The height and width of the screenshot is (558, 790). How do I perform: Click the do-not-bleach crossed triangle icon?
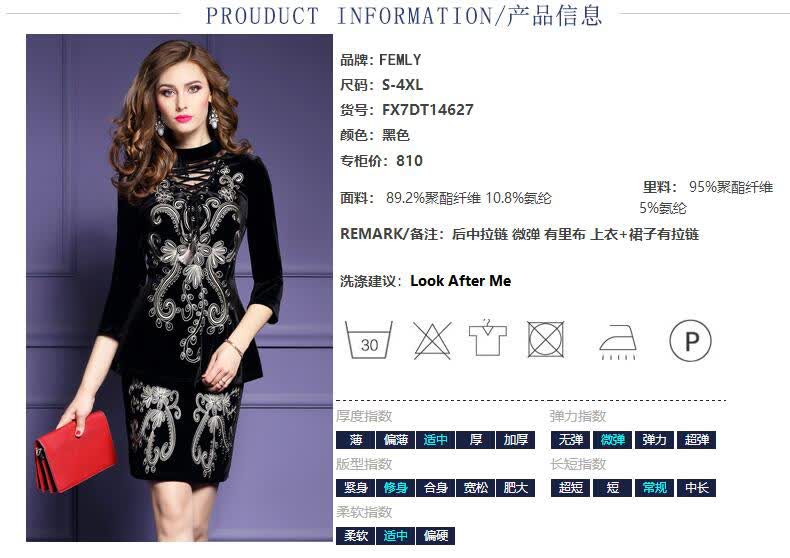(x=432, y=340)
